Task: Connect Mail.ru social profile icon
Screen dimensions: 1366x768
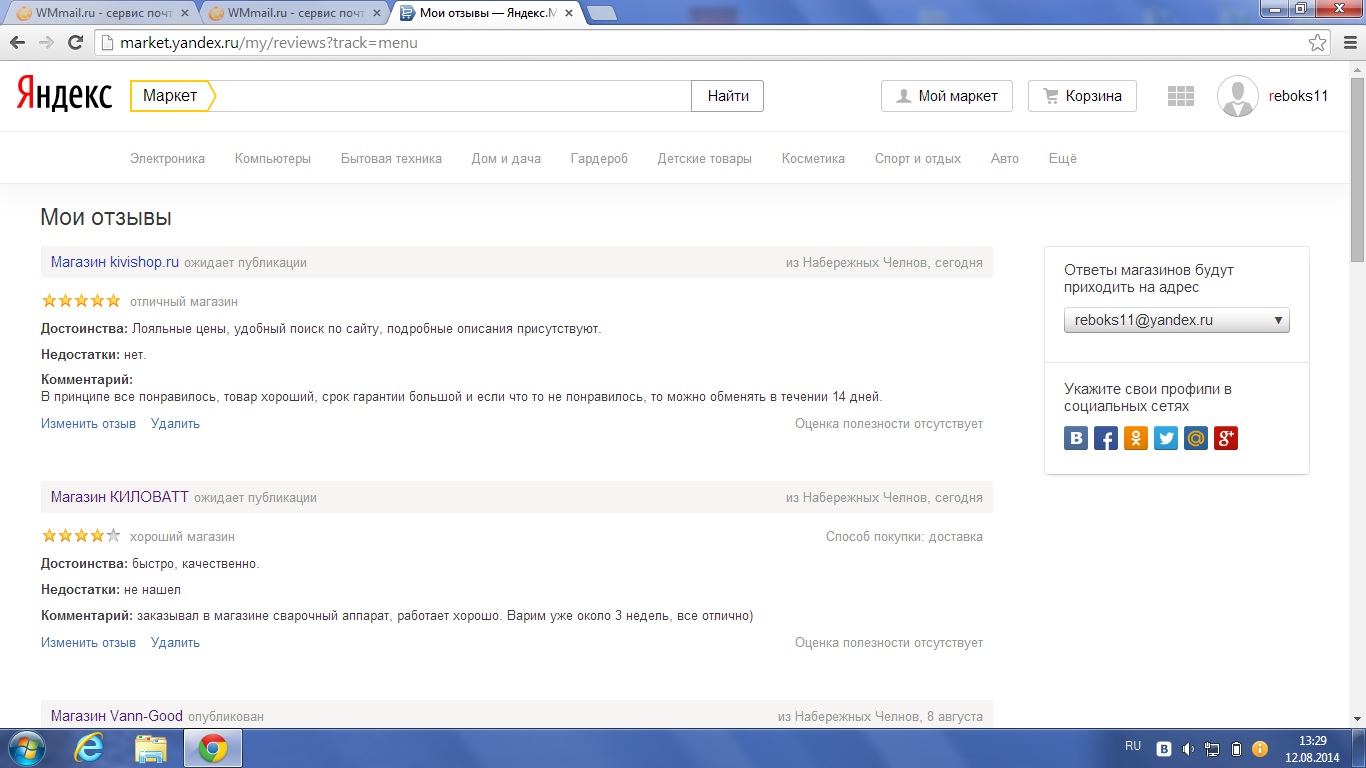Action: (1196, 438)
